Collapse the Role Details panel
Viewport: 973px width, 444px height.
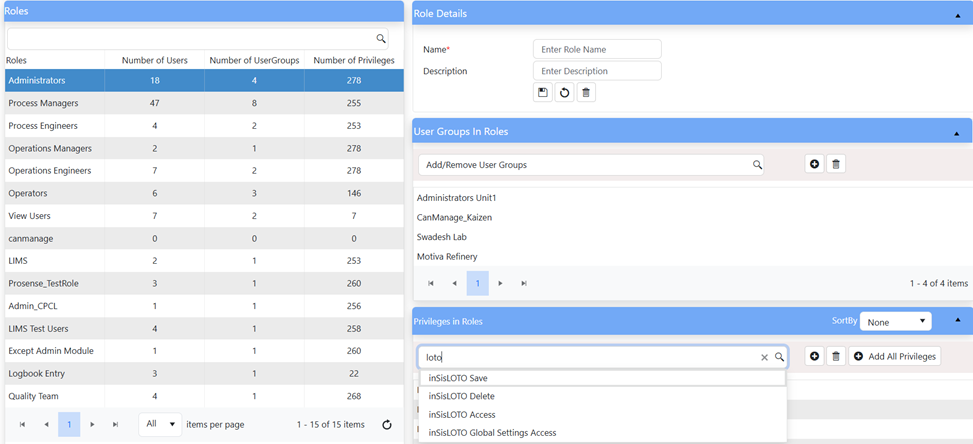956,14
